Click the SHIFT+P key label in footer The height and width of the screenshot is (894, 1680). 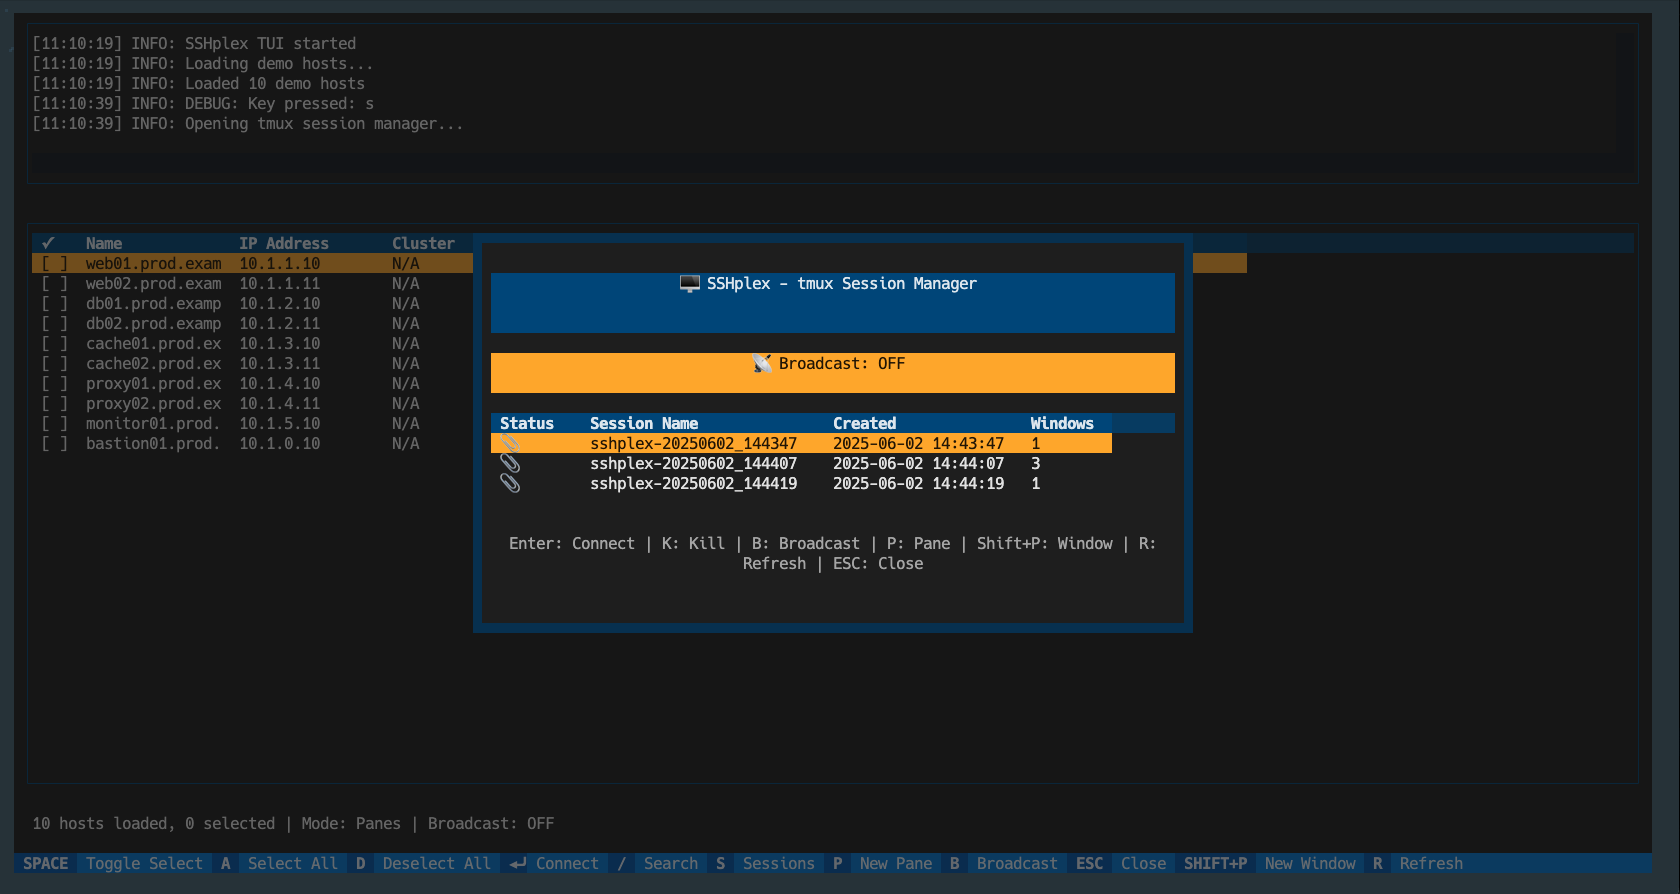1216,864
